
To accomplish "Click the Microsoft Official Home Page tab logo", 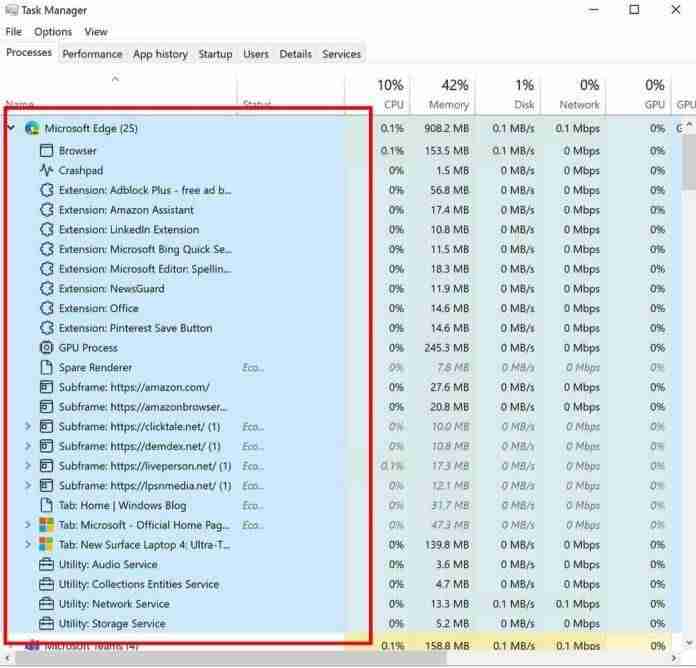I will pyautogui.click(x=46, y=525).
